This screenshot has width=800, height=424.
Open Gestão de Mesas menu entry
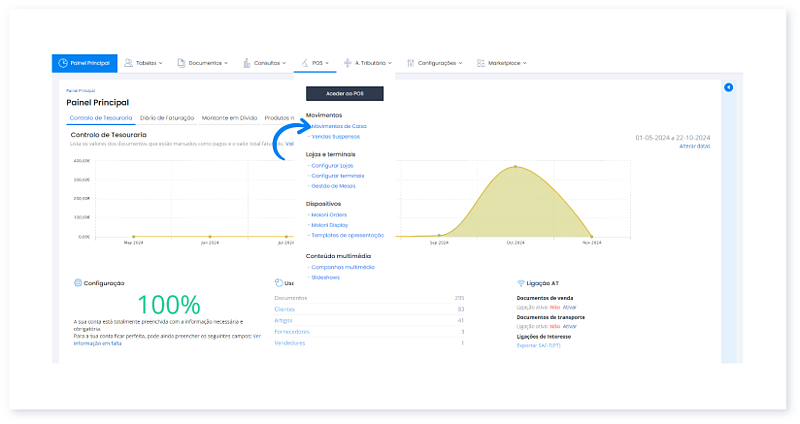(x=333, y=185)
